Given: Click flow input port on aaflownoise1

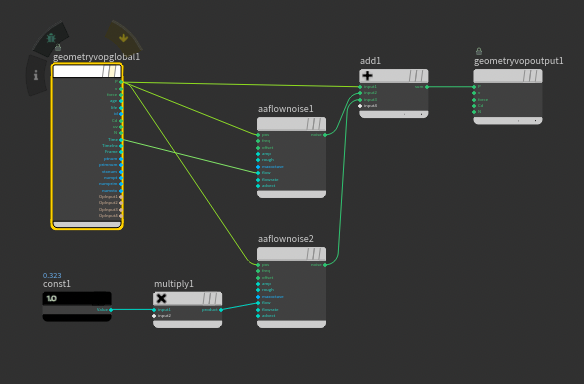Looking at the screenshot, I should 258,173.
